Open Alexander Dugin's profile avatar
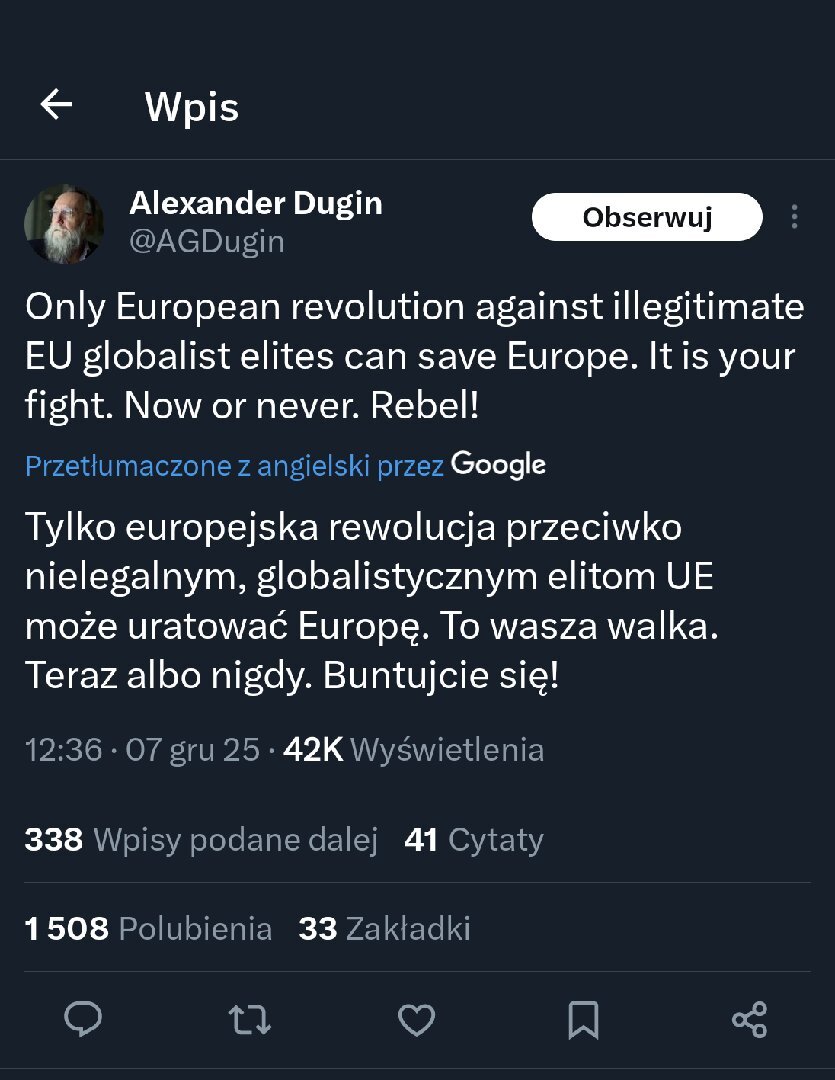Viewport: 835px width, 1080px height. 64,224
